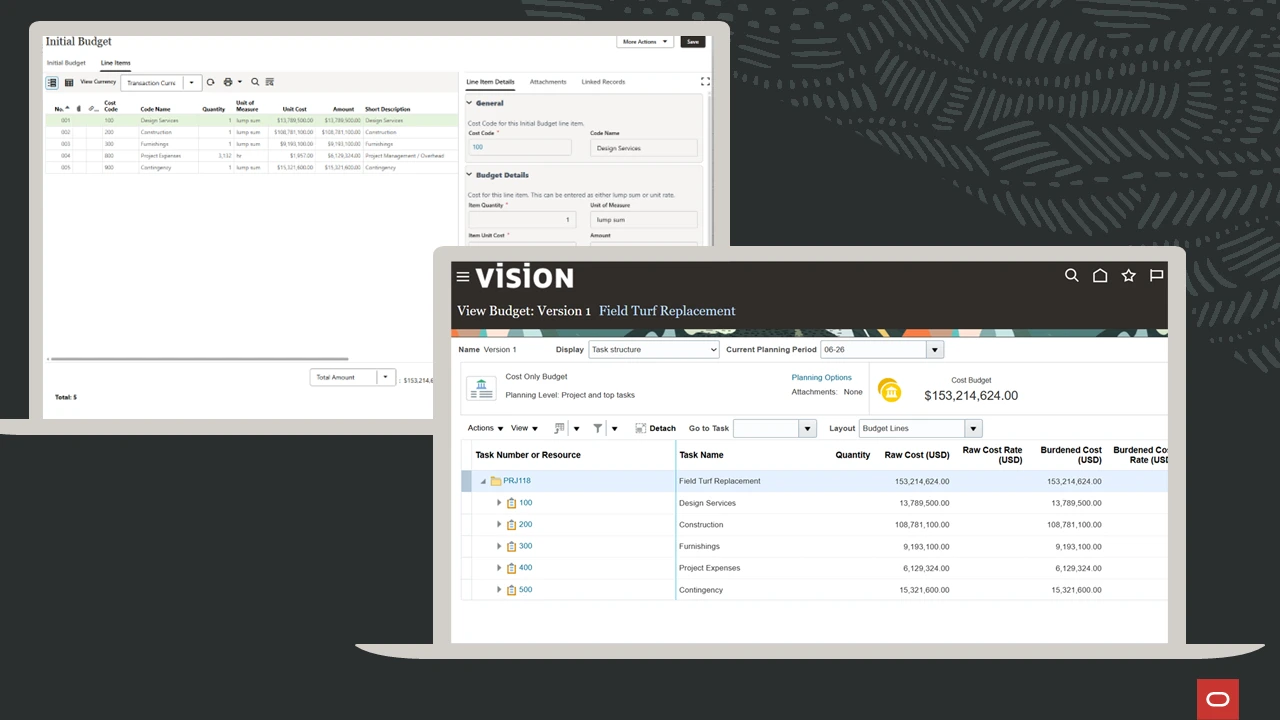Open the task 500 link
The height and width of the screenshot is (720, 1280).
[525, 590]
